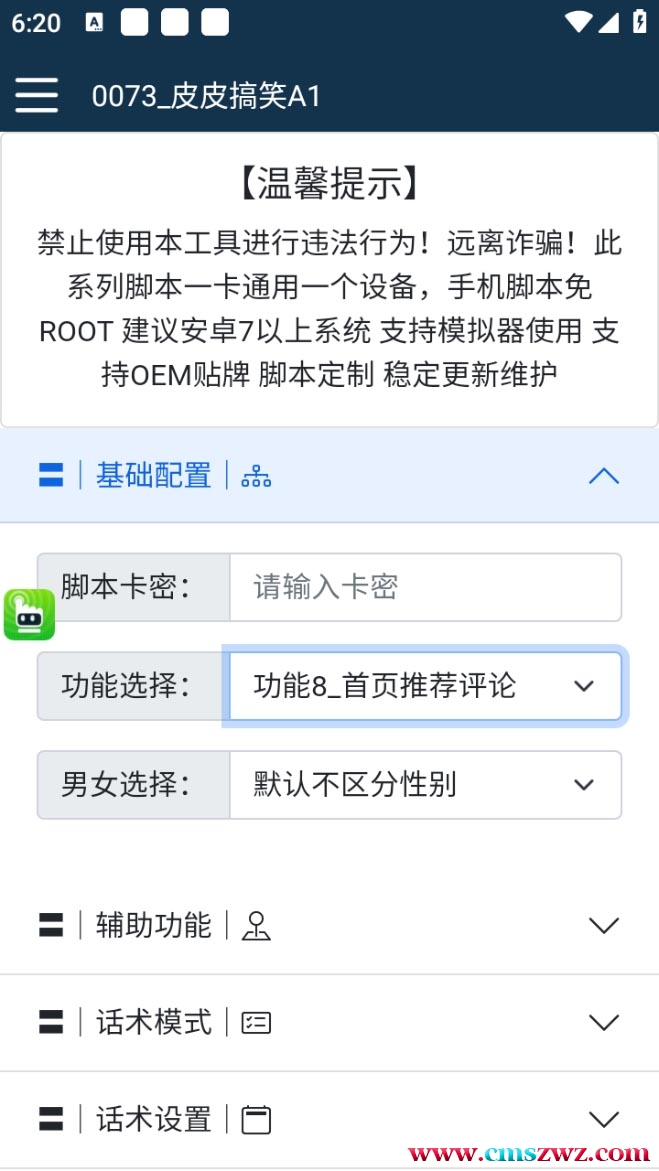Expand the 话术设置 section chevron

click(604, 1119)
